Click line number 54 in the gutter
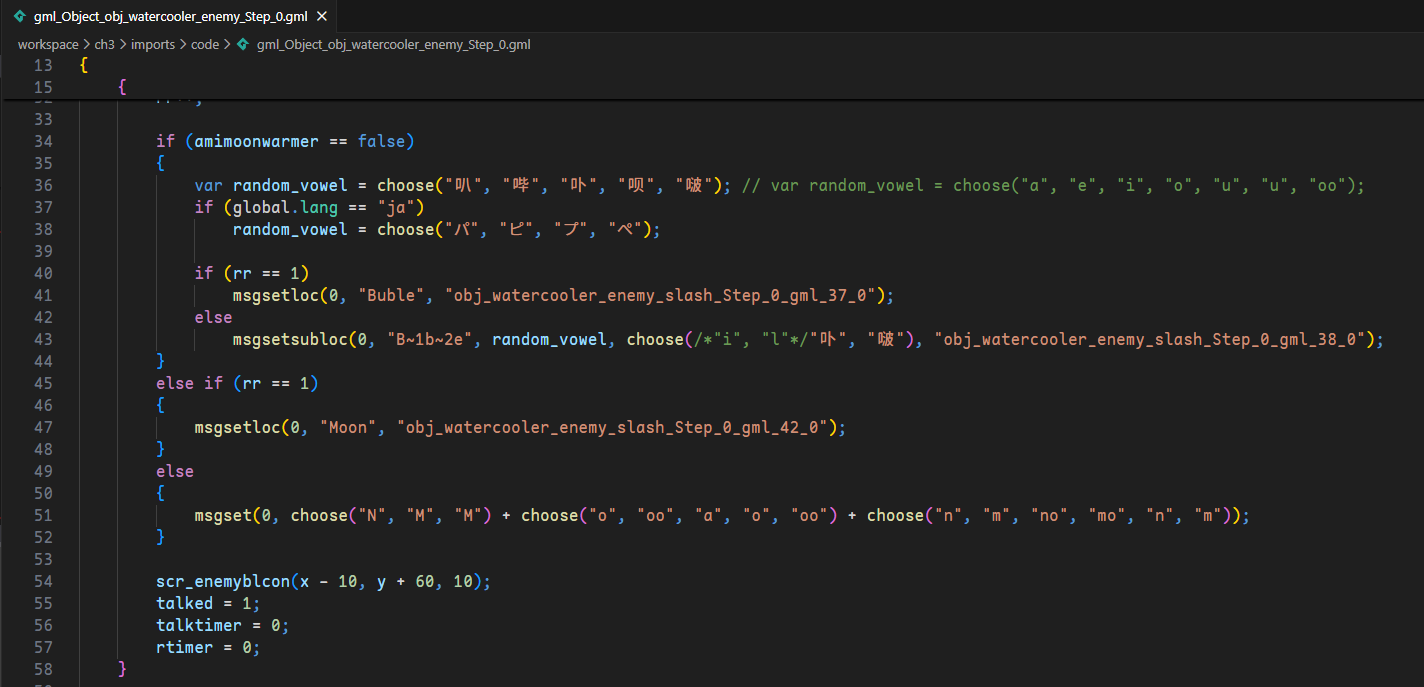Screen dimensions: 1424x687 coord(43,581)
